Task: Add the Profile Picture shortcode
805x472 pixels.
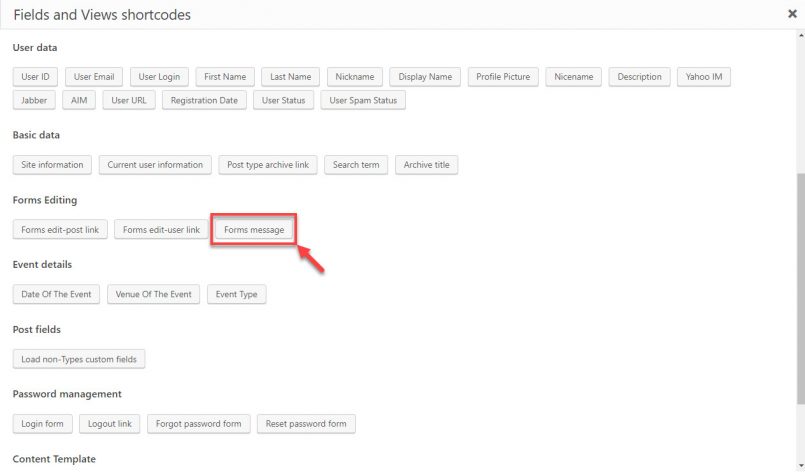Action: click(x=503, y=77)
